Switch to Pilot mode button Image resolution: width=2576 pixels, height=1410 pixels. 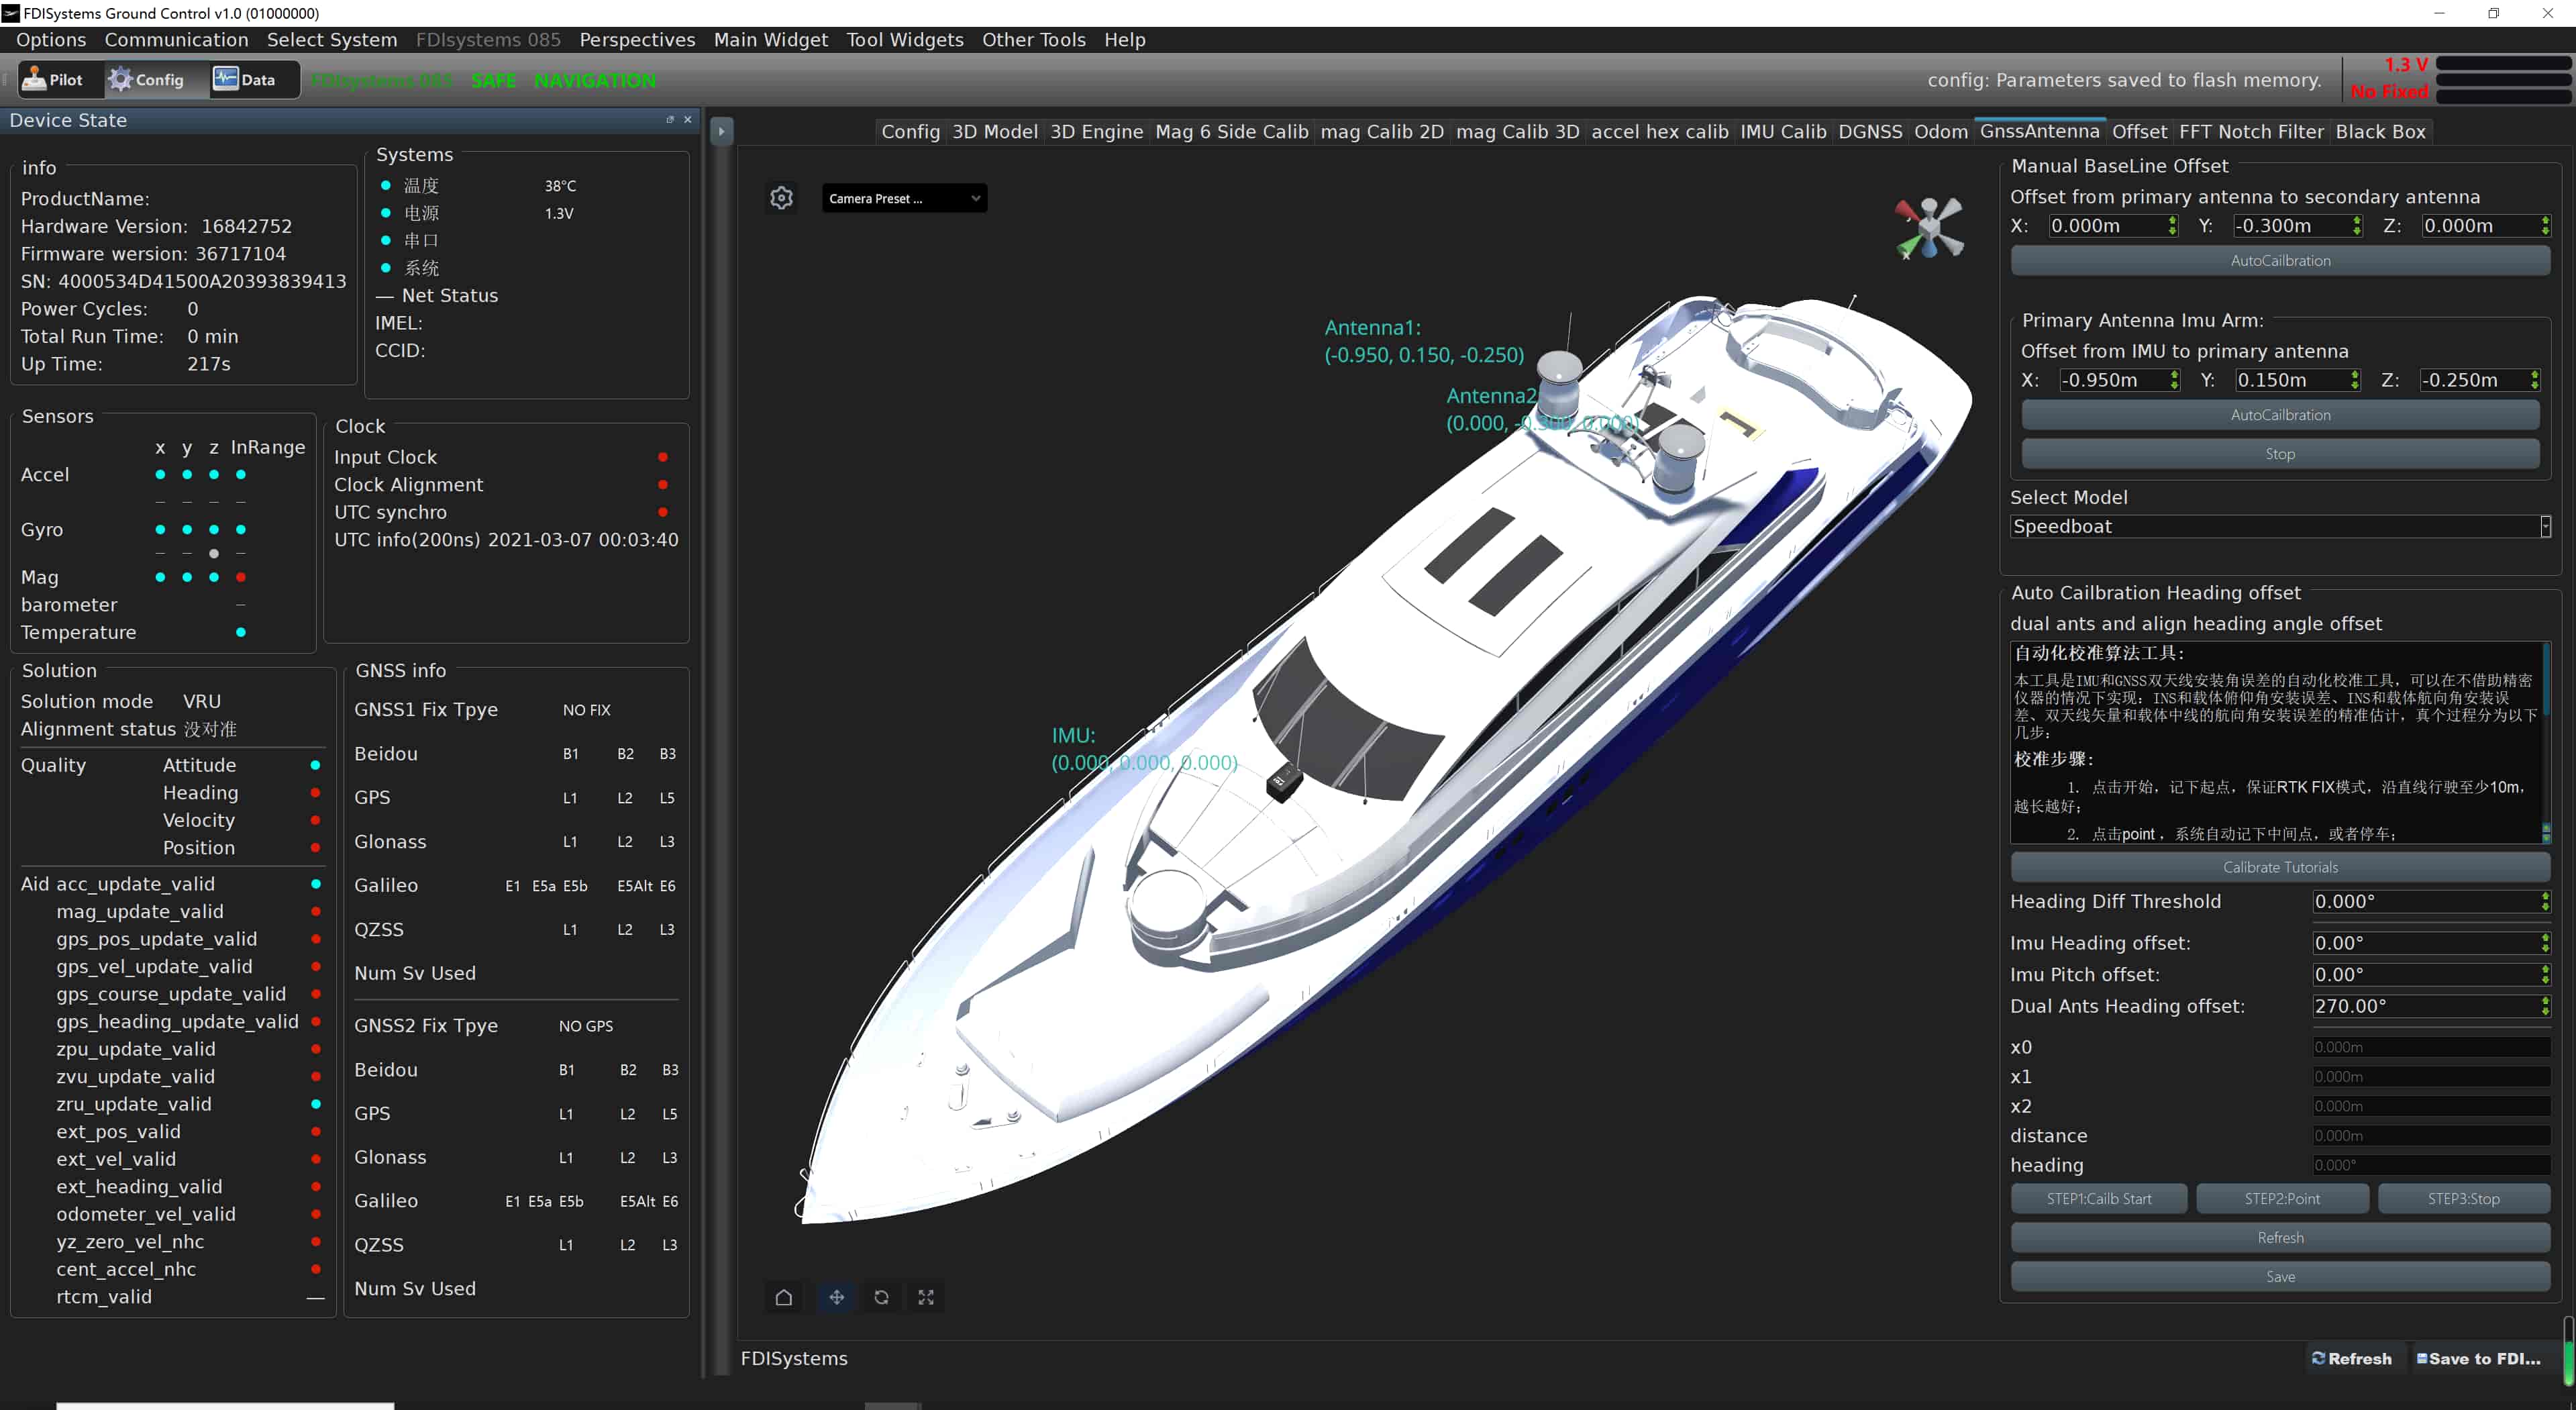[53, 80]
